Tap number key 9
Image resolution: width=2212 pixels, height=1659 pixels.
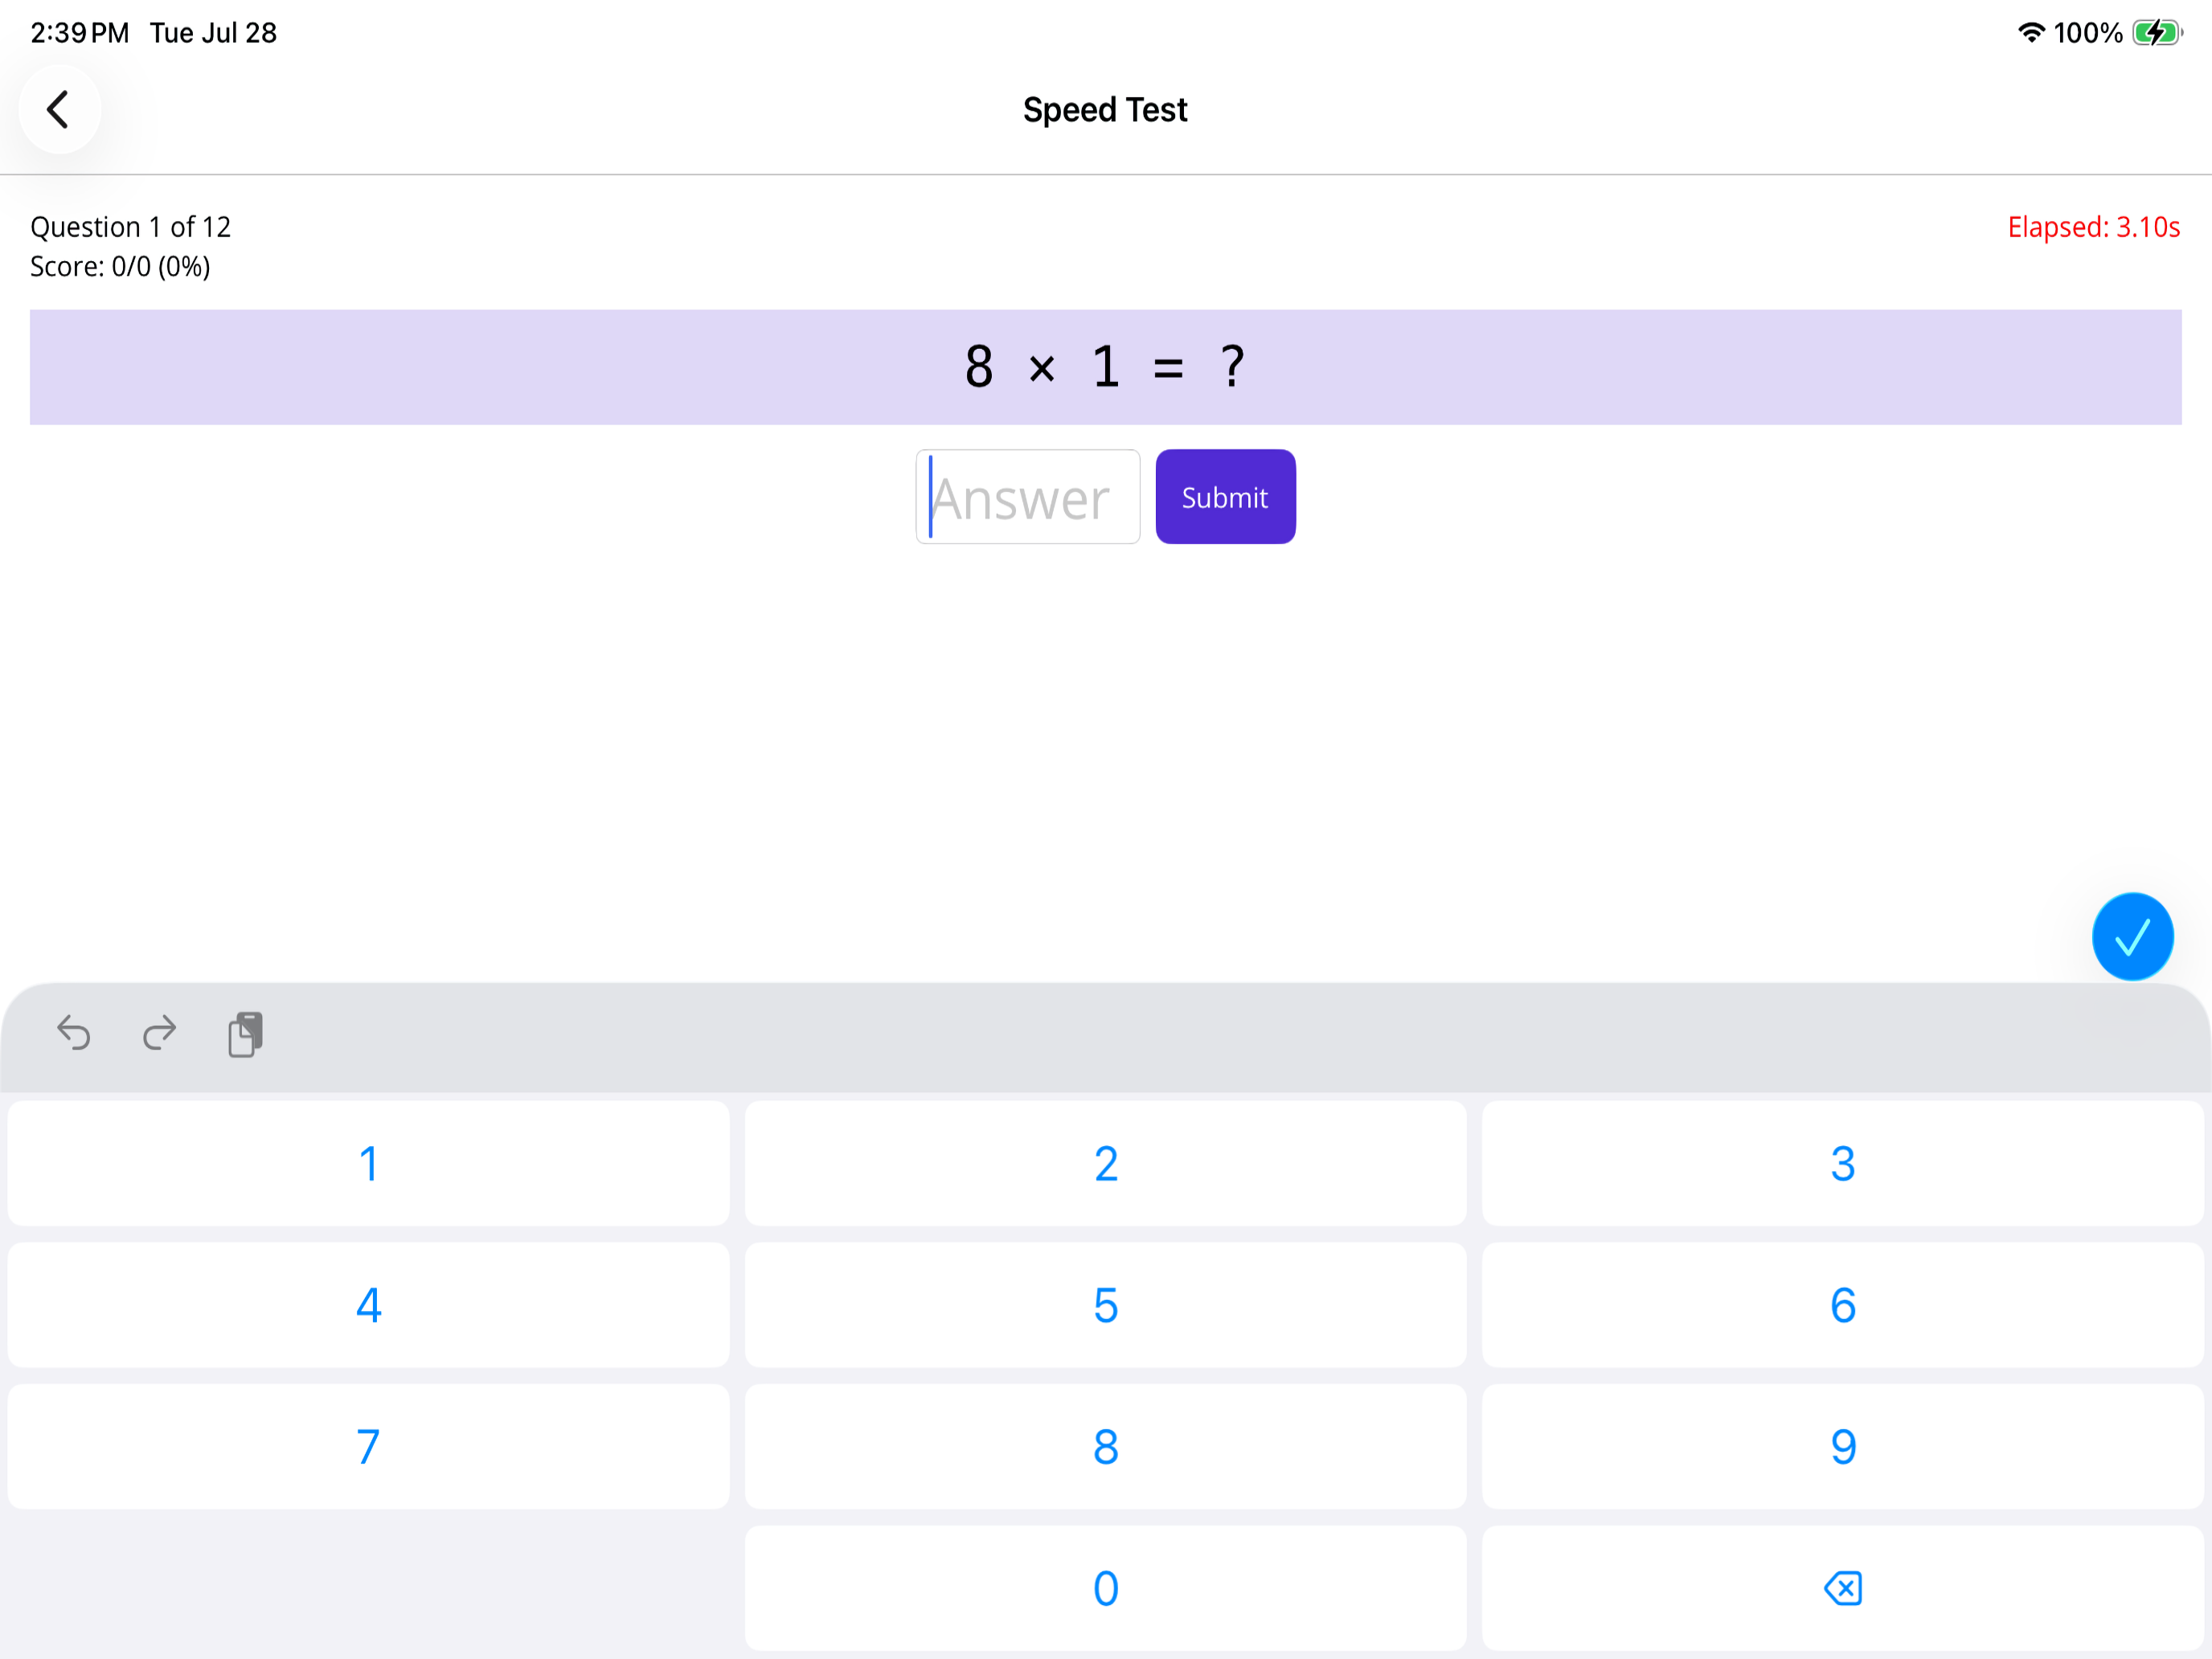point(1842,1446)
